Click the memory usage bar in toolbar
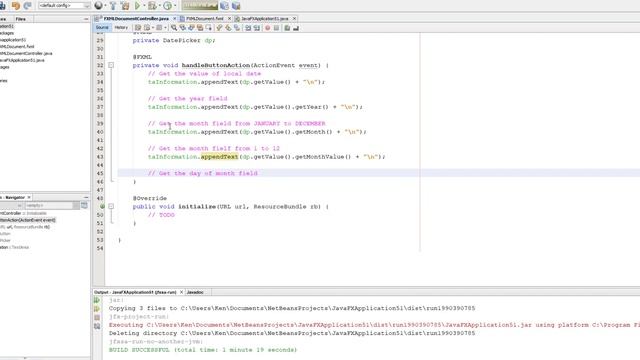The width and height of the screenshot is (640, 360). (x=200, y=6)
